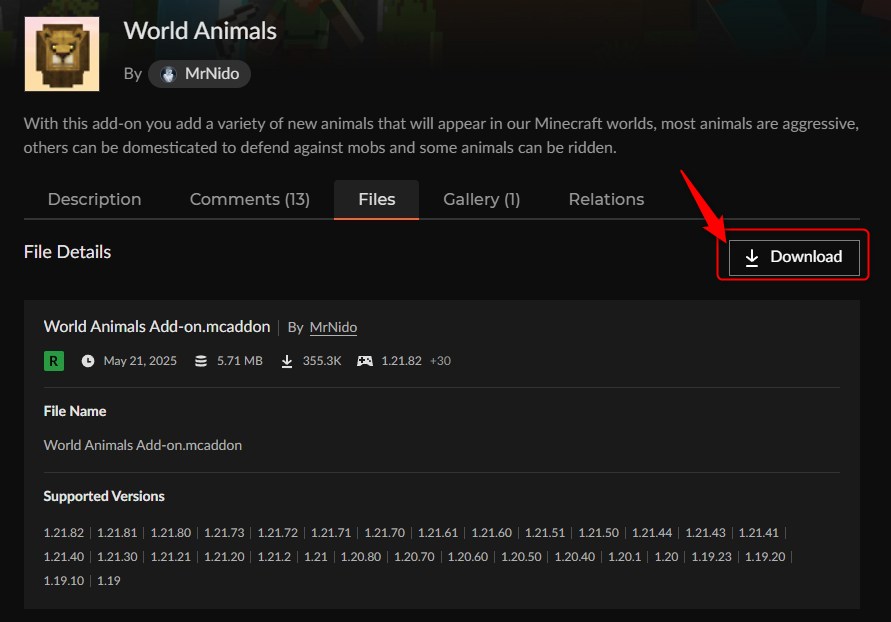The image size is (891, 622).
Task: Click file name value World Animals Add-on.mcaddon
Action: pyautogui.click(x=143, y=445)
